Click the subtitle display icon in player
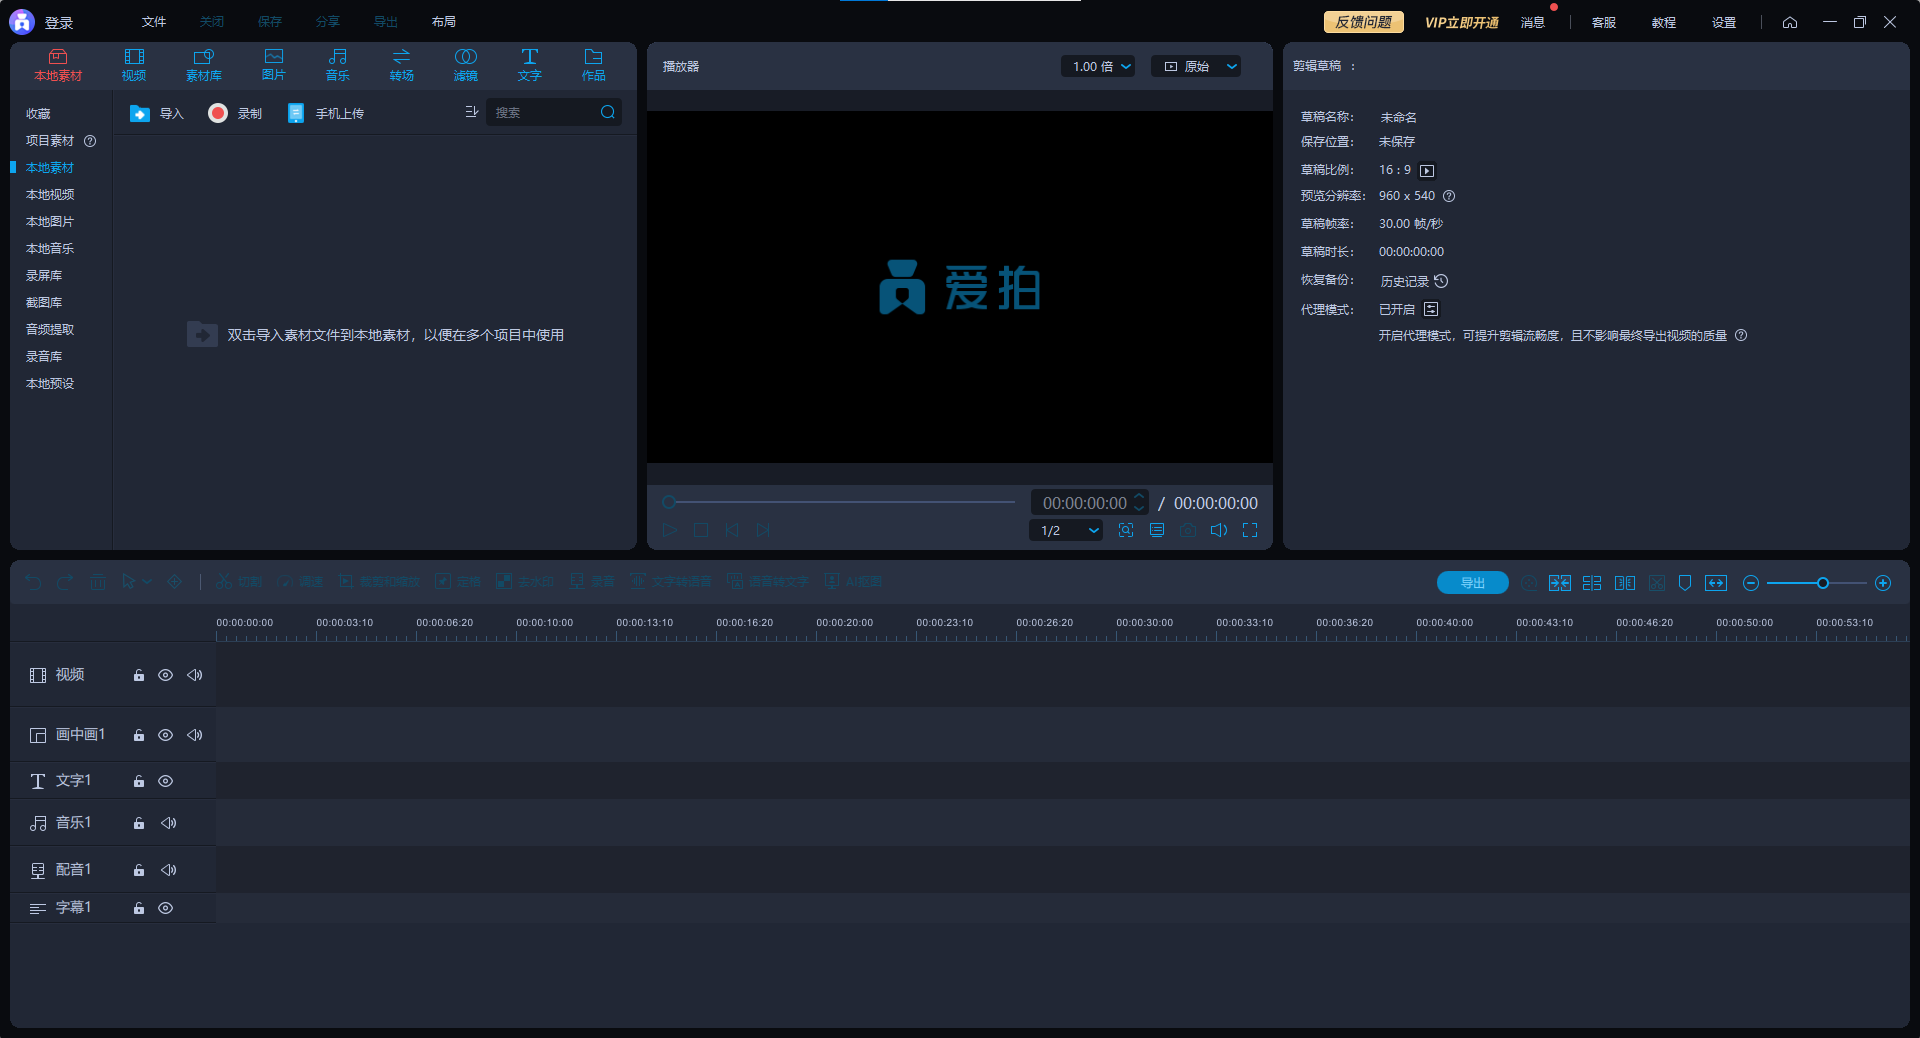This screenshot has height=1038, width=1920. pyautogui.click(x=1157, y=530)
